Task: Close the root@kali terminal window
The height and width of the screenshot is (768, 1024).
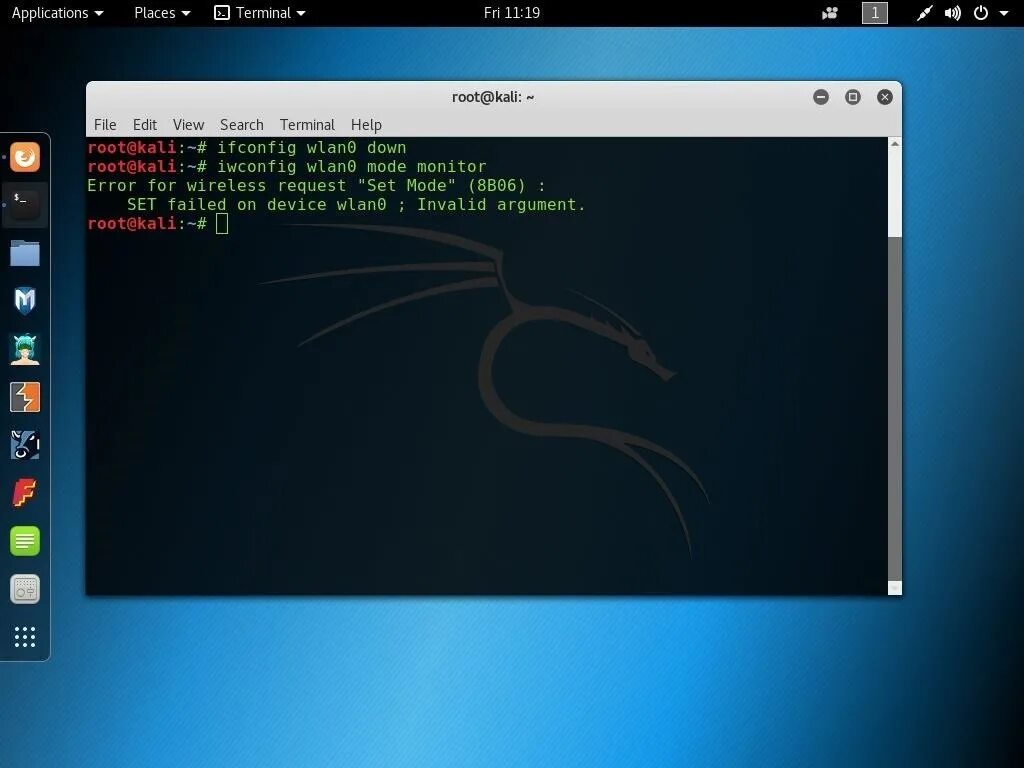Action: click(x=885, y=97)
